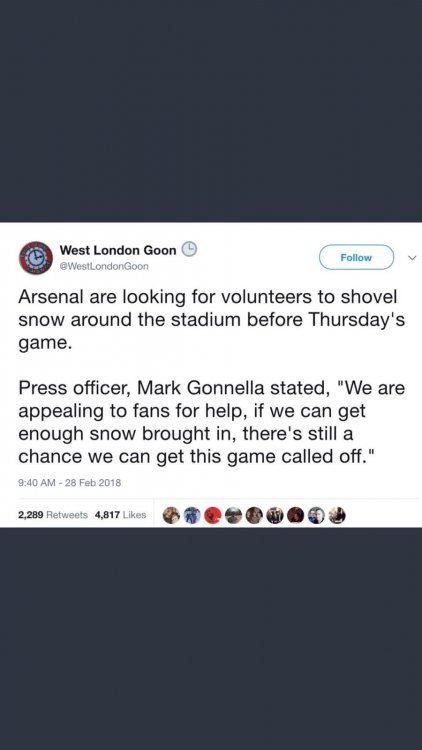Screen dimensions: 422x750
Task: Open the @WestLondonGoon handle link
Action: [x=104, y=266]
